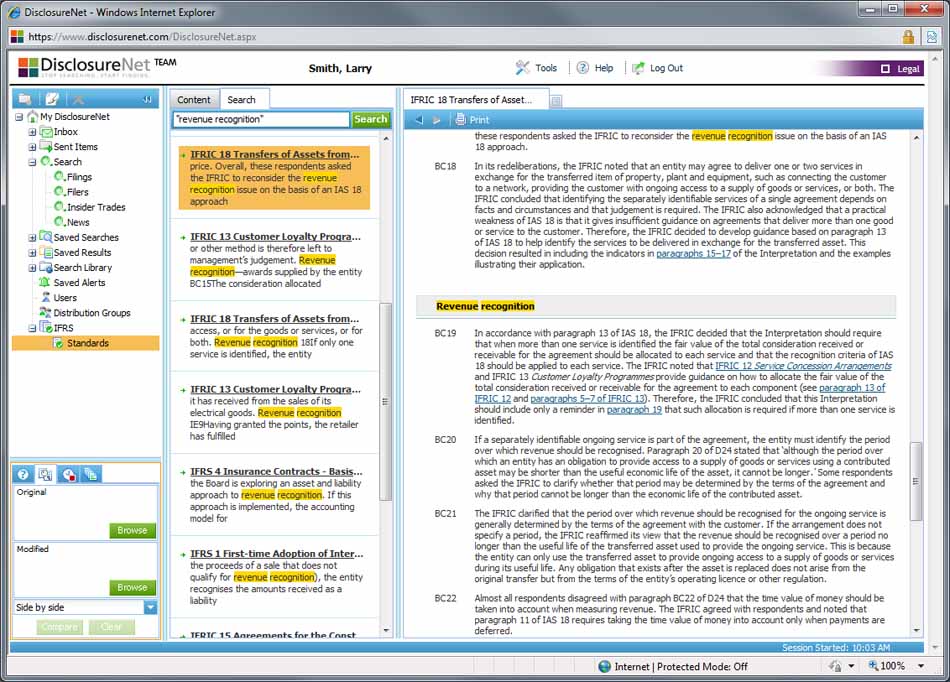Click the down arrow of the document scrollbar
The height and width of the screenshot is (682, 950).
pyautogui.click(x=916, y=631)
